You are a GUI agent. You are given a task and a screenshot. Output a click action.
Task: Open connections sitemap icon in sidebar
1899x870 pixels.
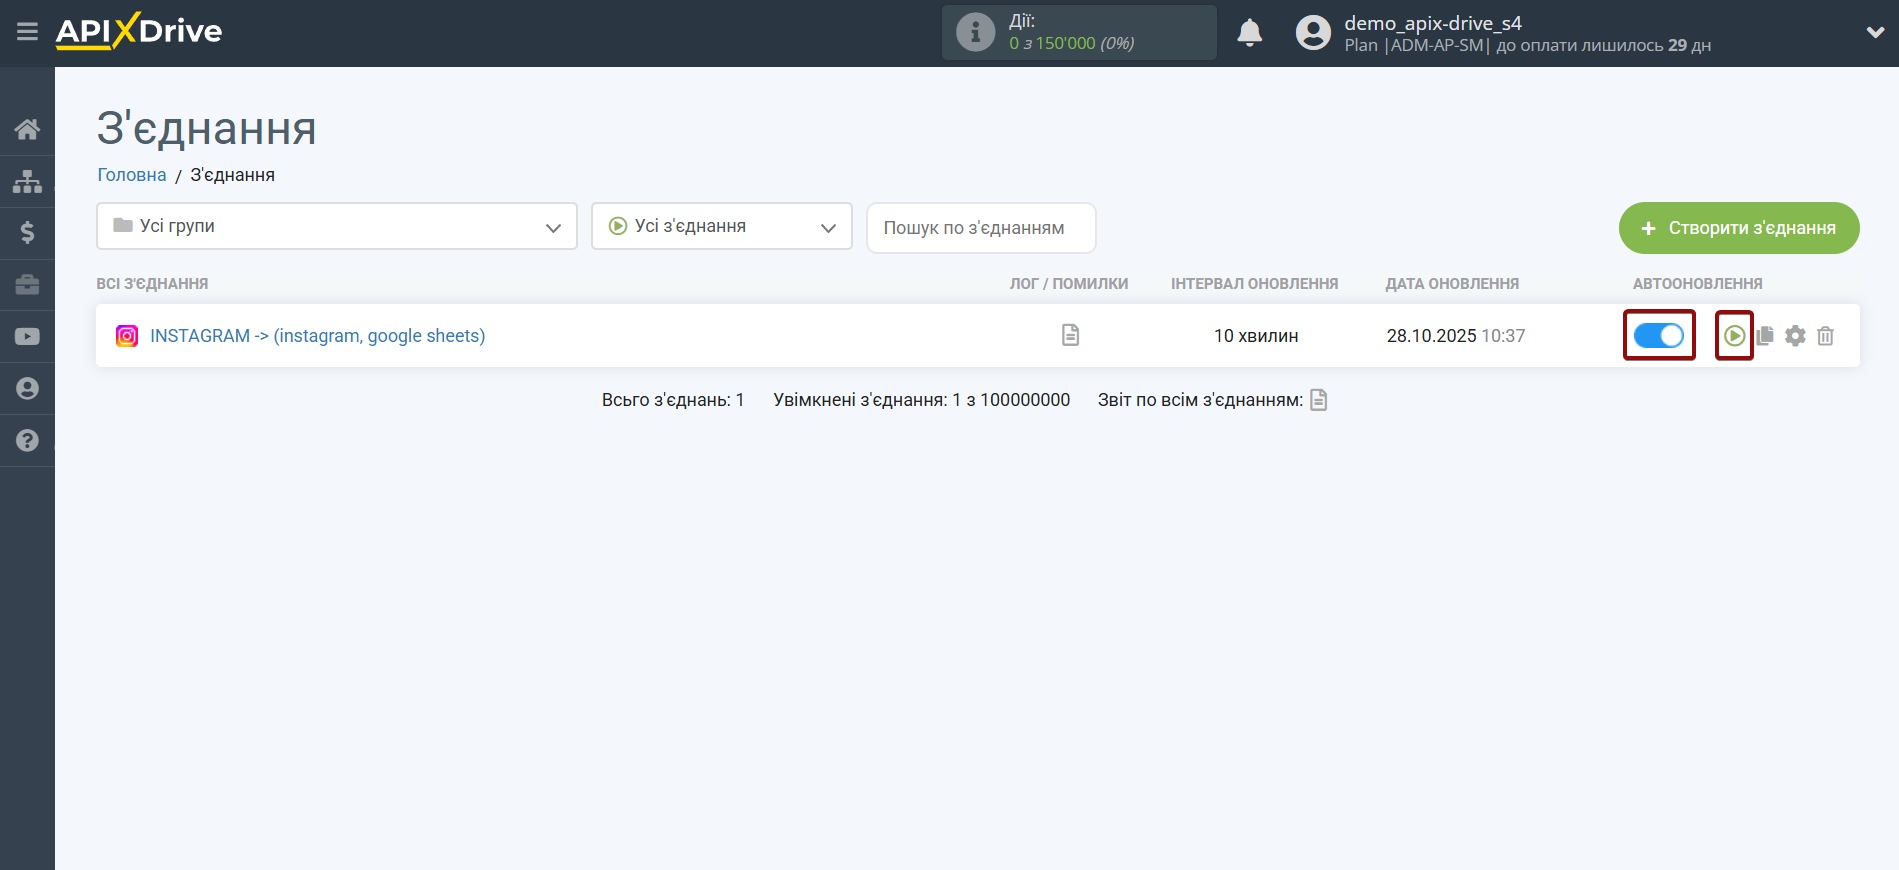[27, 181]
